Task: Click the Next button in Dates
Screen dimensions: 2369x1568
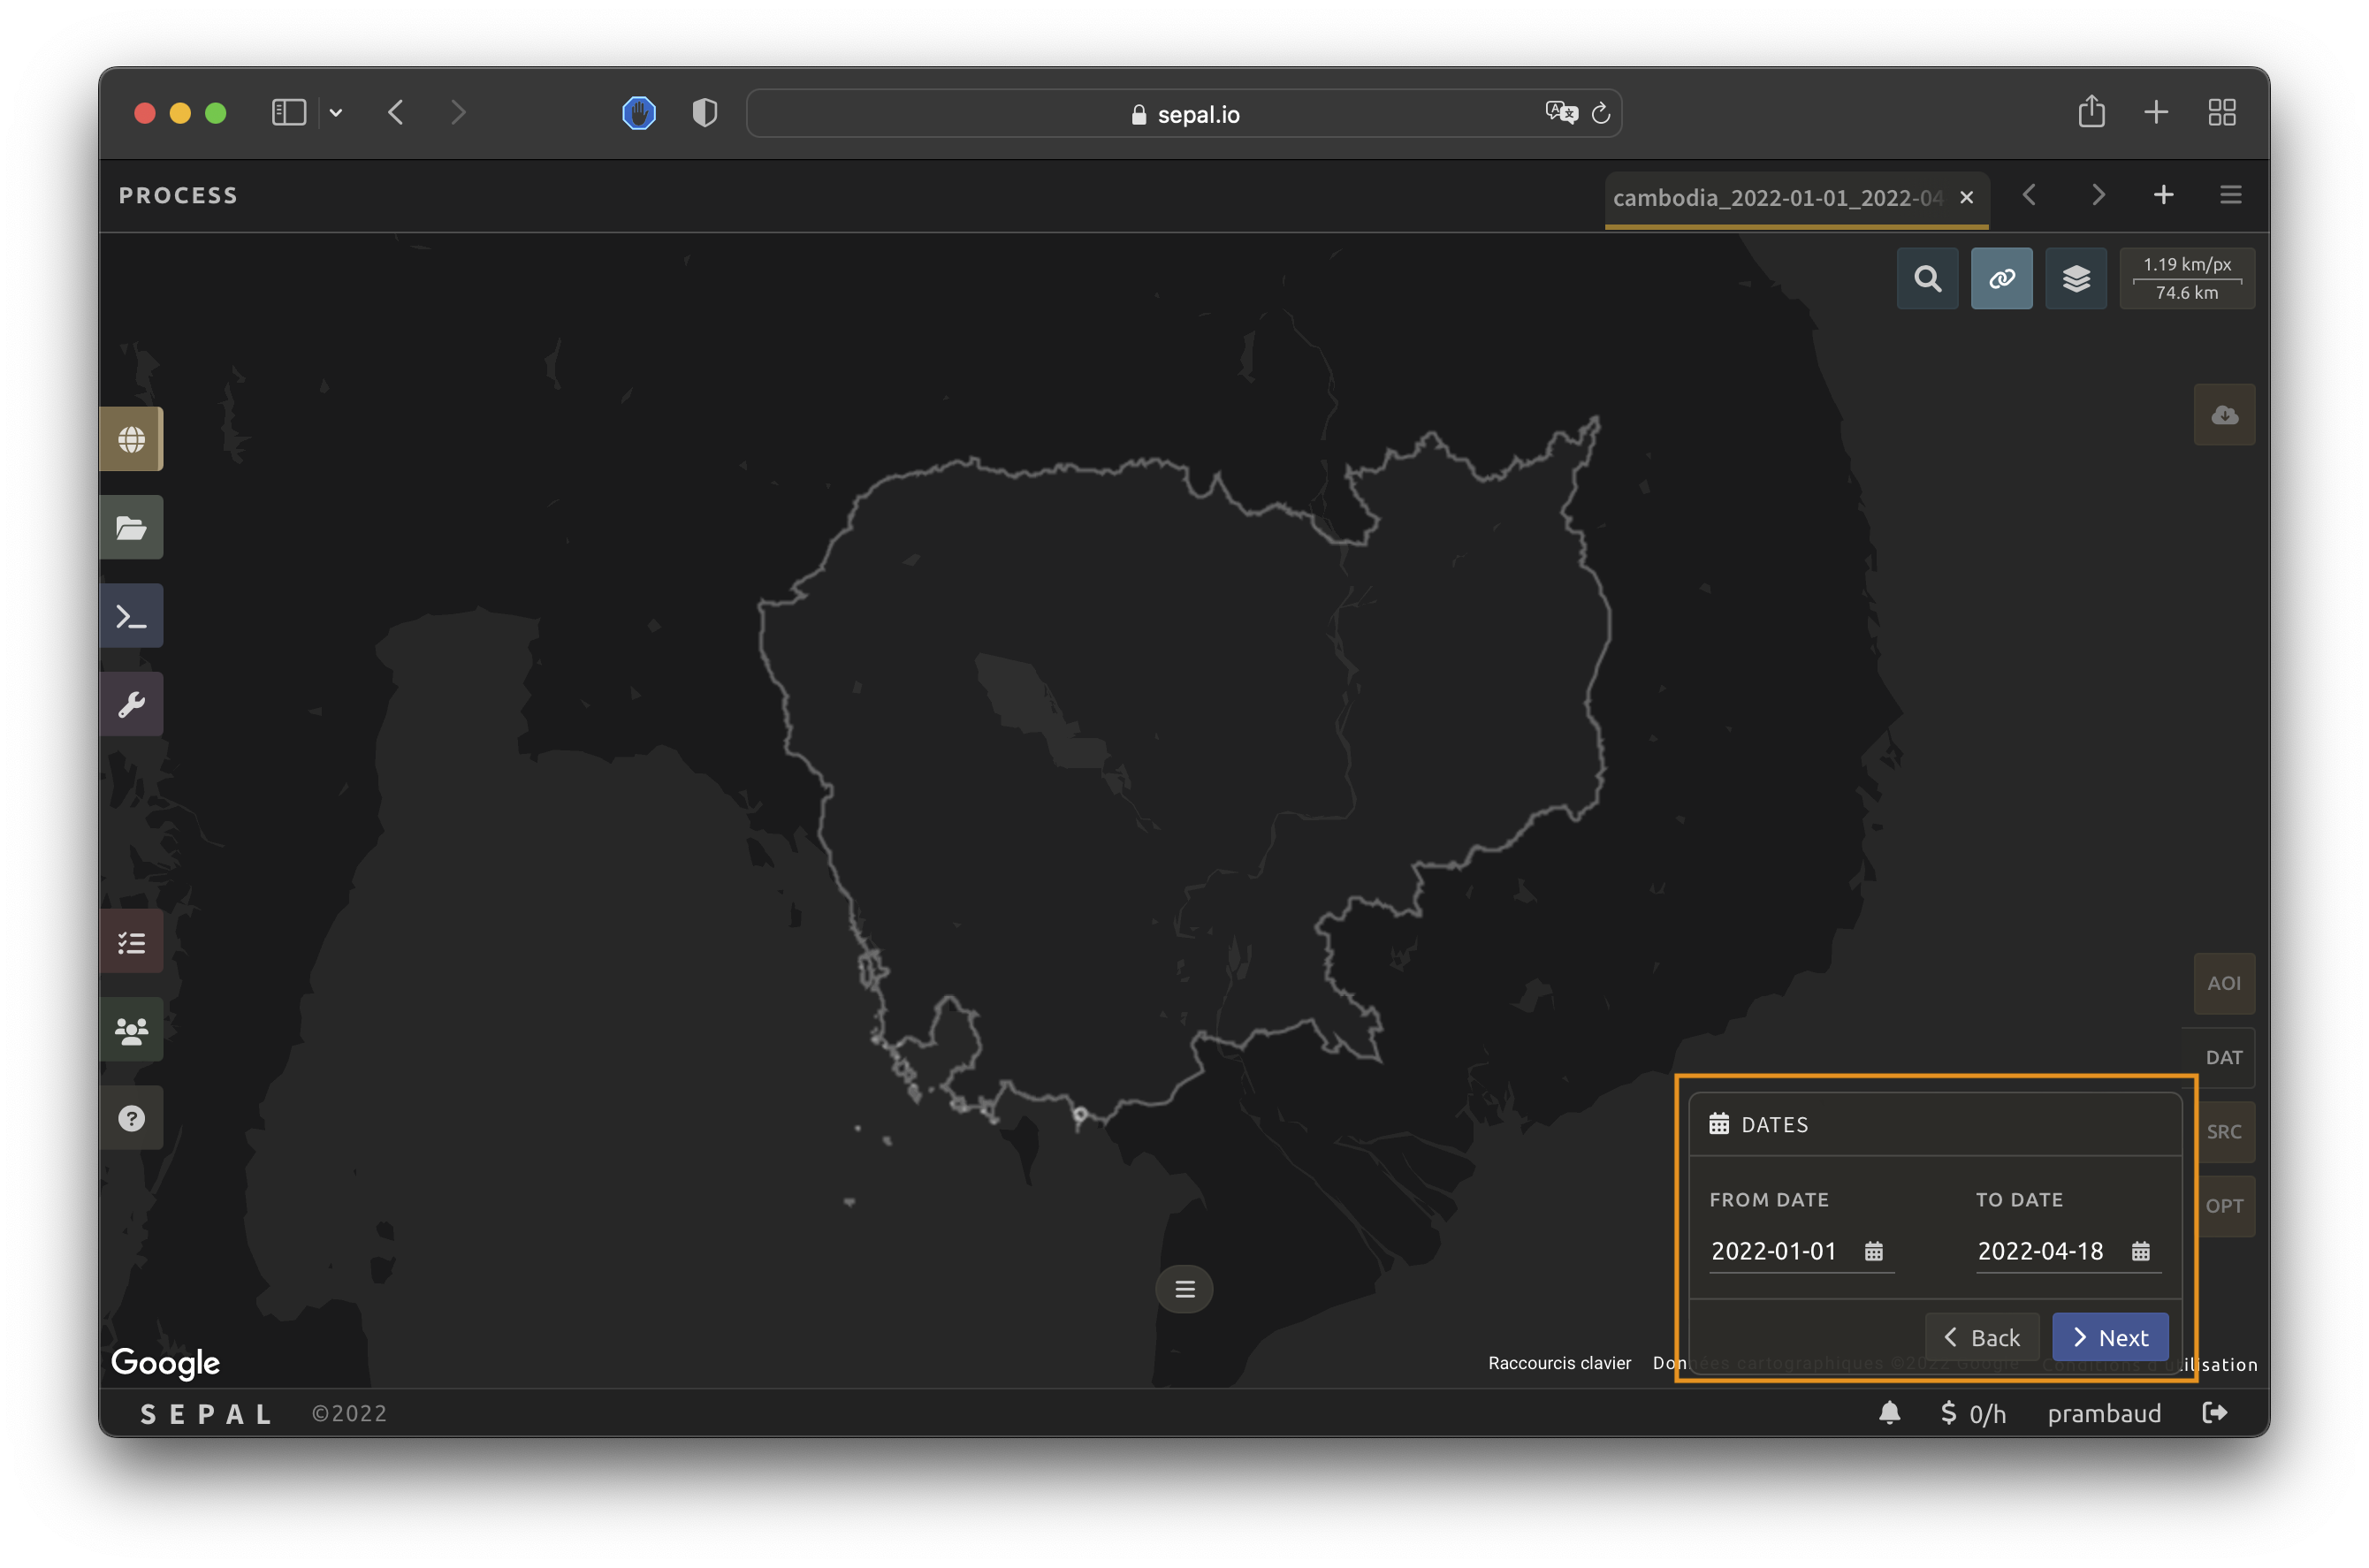Action: point(2110,1337)
